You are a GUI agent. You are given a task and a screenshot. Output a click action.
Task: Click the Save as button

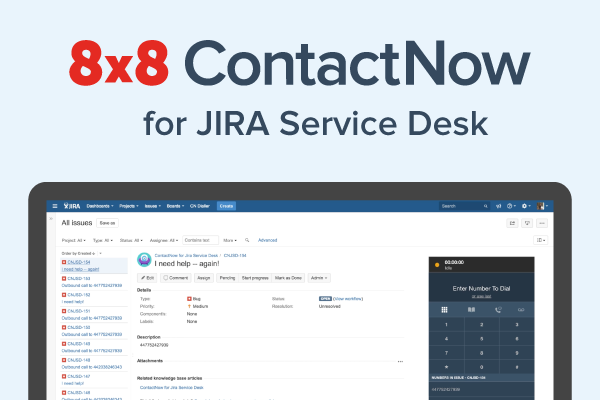click(107, 223)
